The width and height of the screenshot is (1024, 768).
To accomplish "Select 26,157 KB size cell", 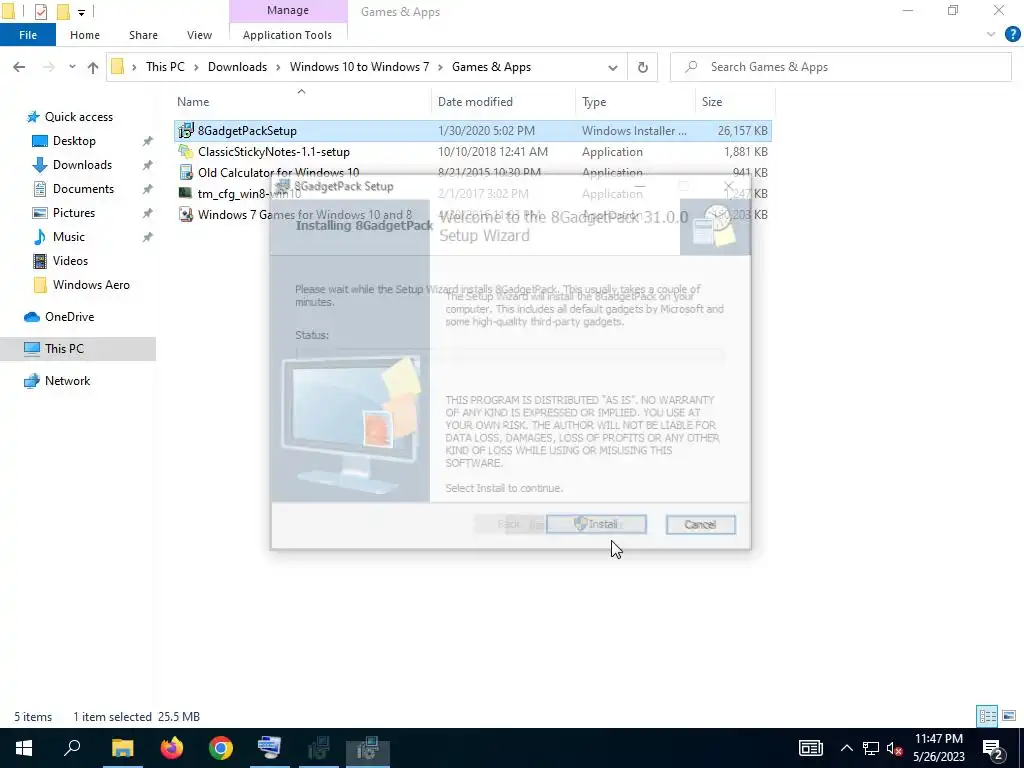I will (x=743, y=131).
